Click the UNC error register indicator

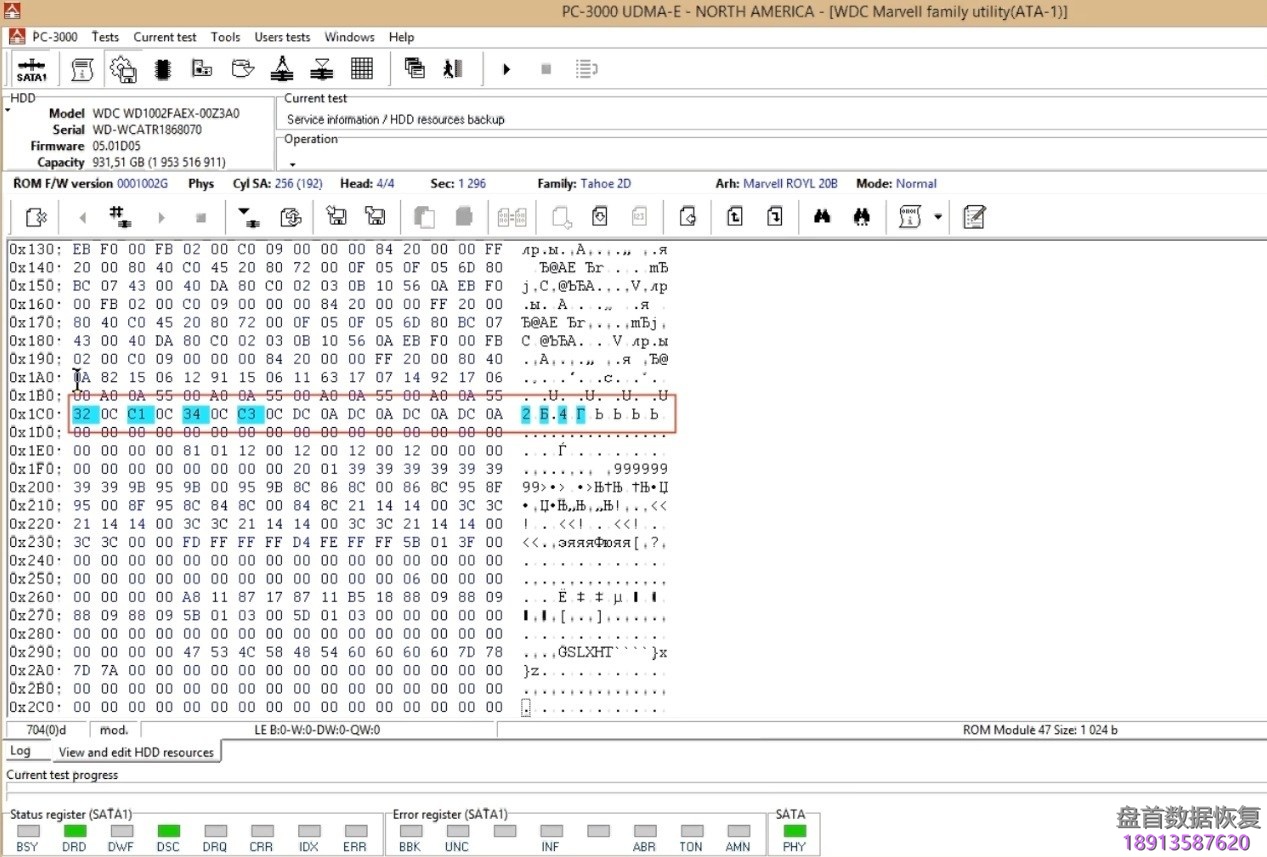click(x=457, y=831)
